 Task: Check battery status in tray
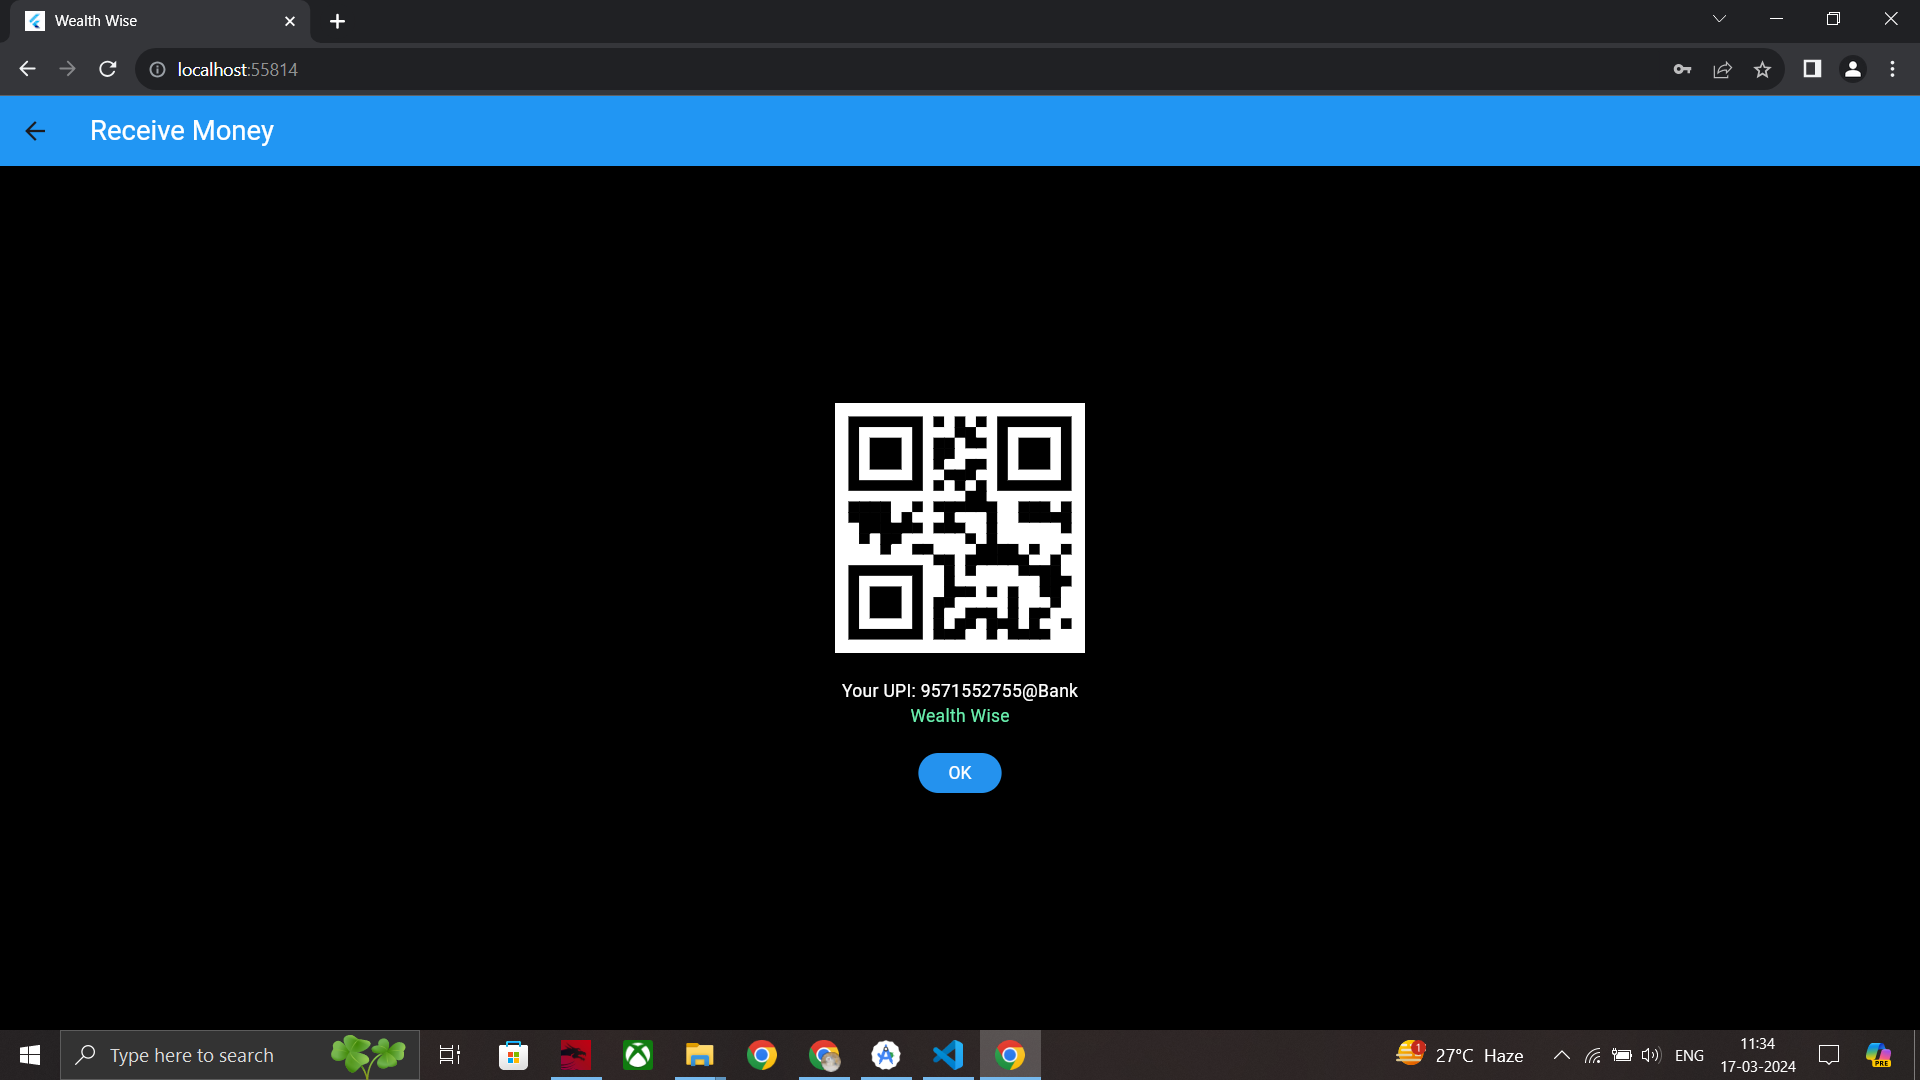tap(1622, 1055)
